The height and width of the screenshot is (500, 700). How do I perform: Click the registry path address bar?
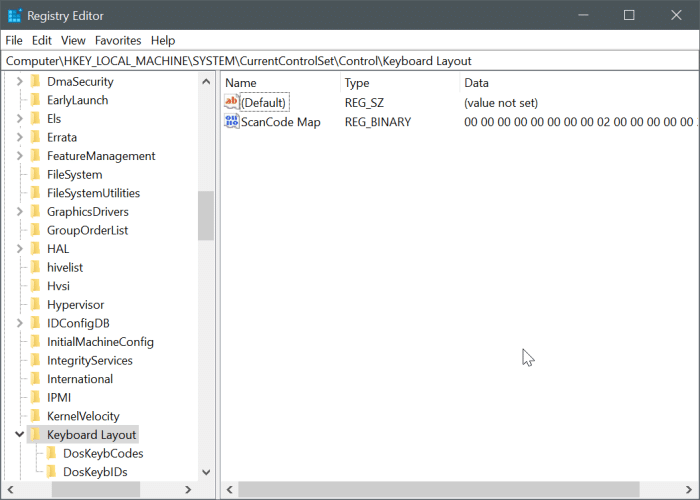pos(350,61)
